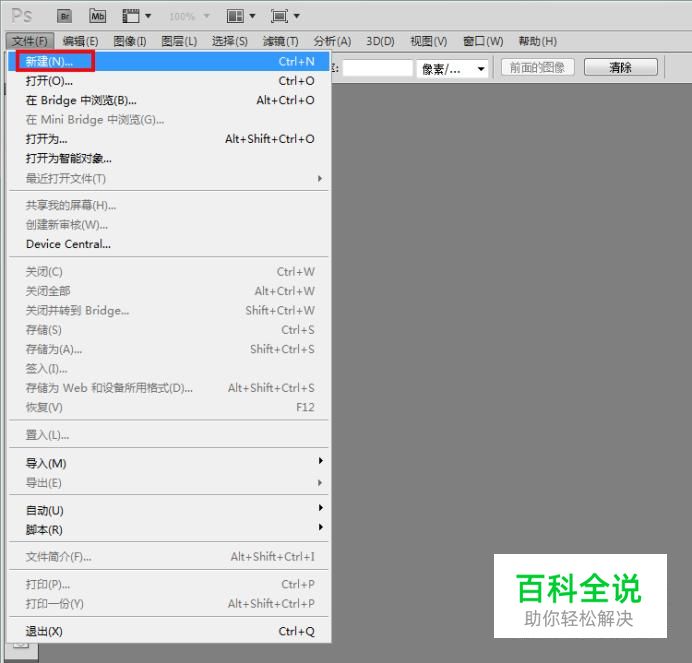Choose 关闭全部 menu entry

[169, 291]
